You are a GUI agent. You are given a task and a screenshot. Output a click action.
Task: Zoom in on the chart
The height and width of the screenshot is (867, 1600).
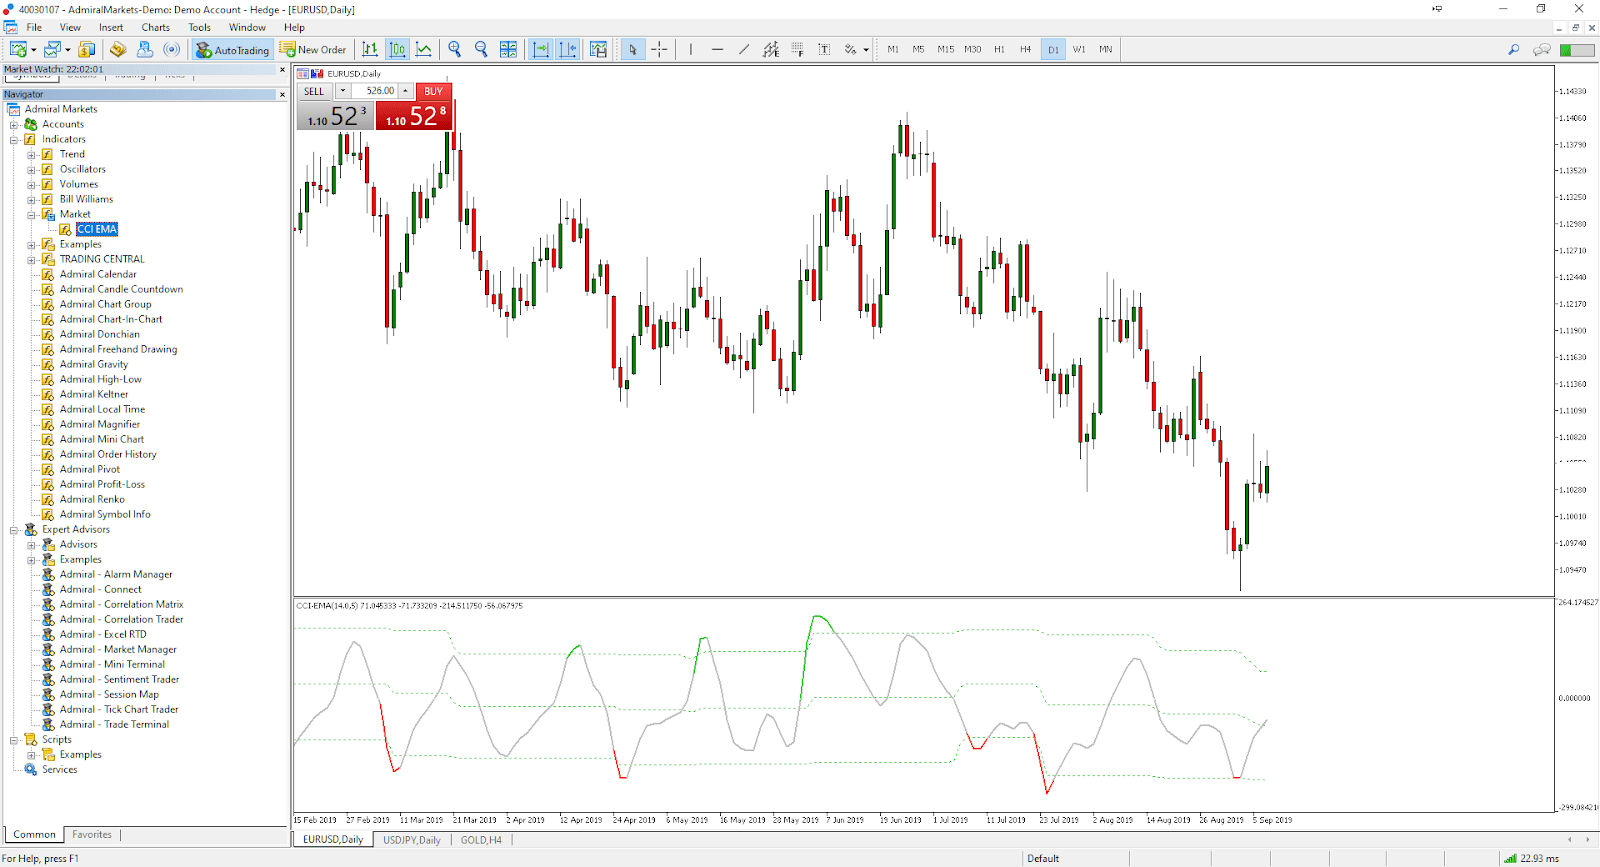(455, 49)
